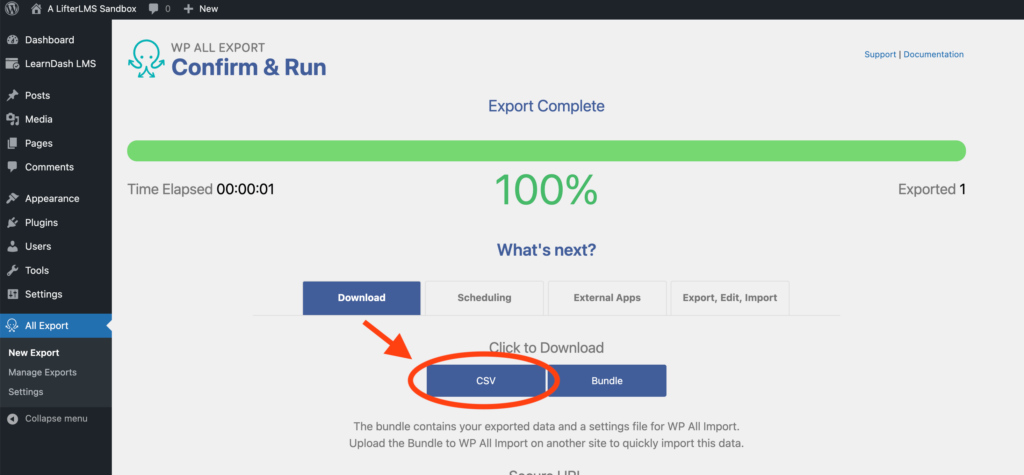Click the LearnDash LMS icon in sidebar

(12, 63)
